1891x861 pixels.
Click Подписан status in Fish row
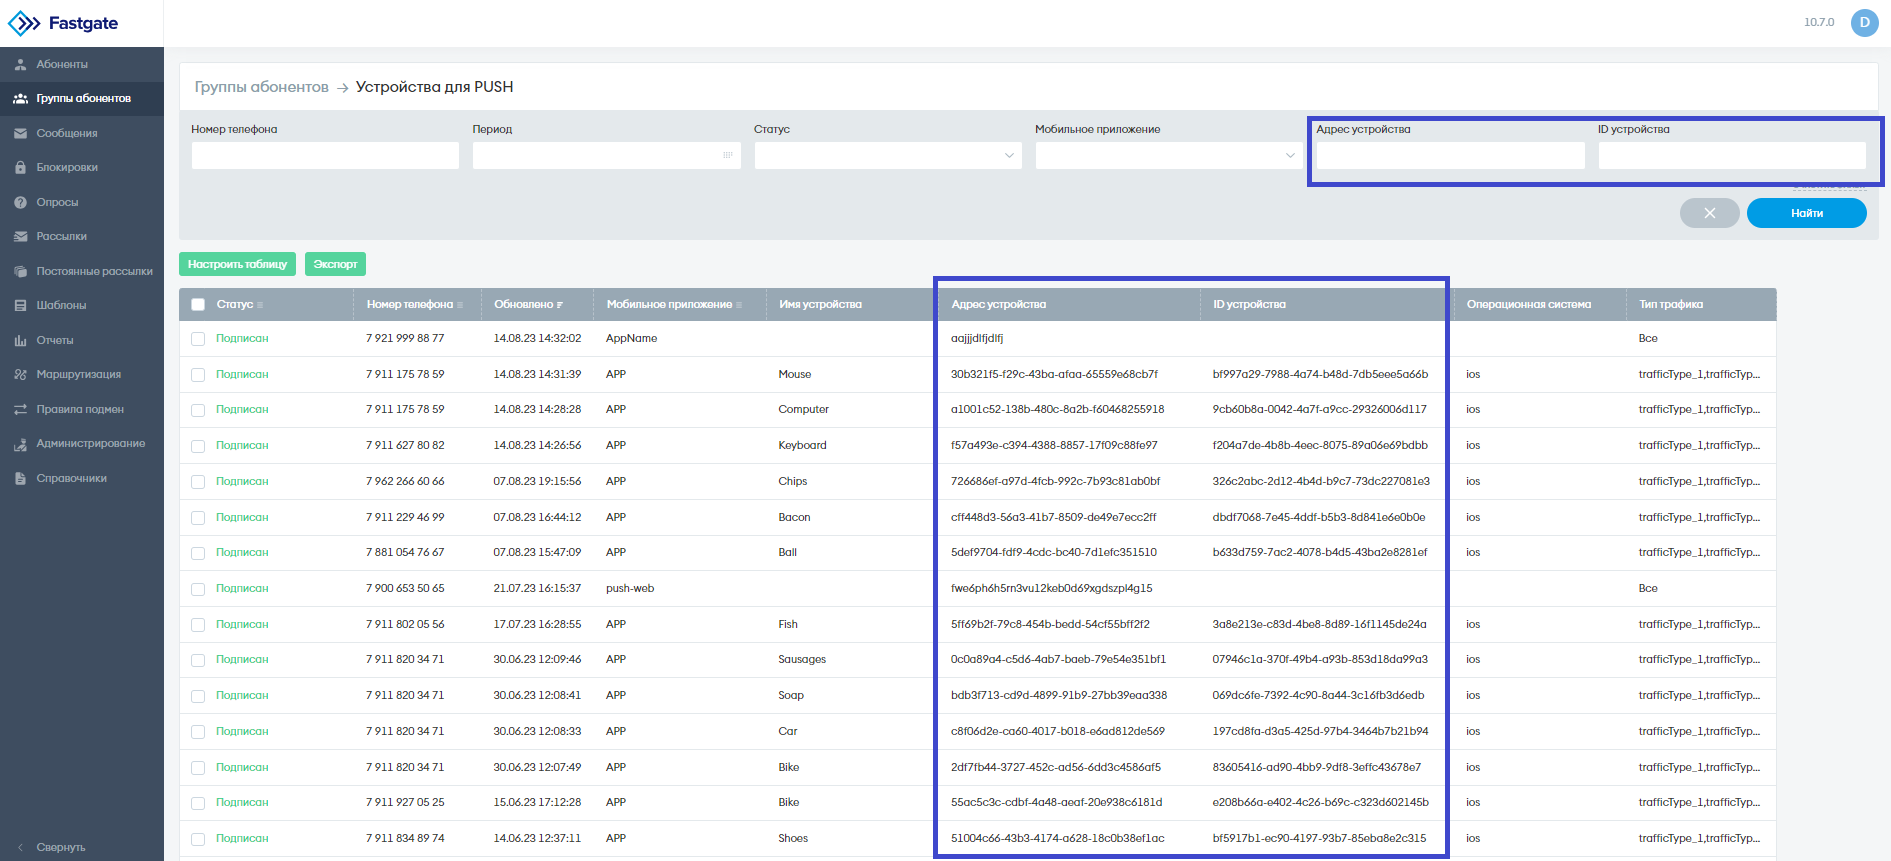click(x=242, y=624)
